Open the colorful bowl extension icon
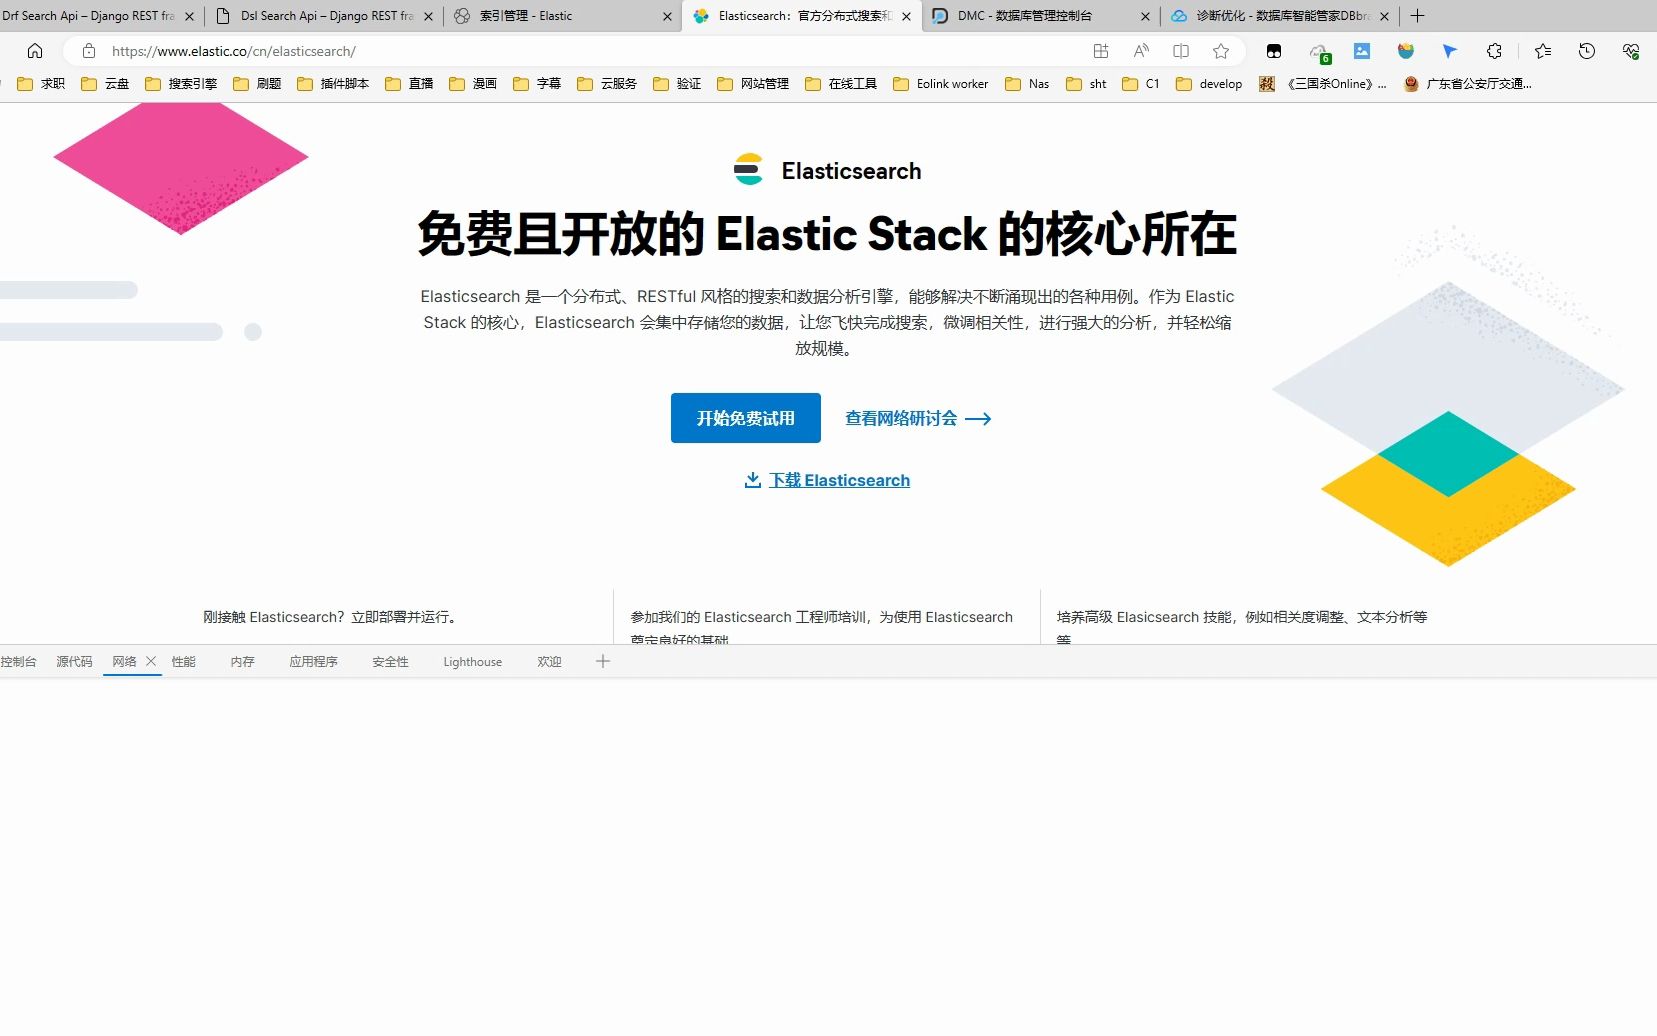Viewport: 1657px width, 1036px height. 1406,51
